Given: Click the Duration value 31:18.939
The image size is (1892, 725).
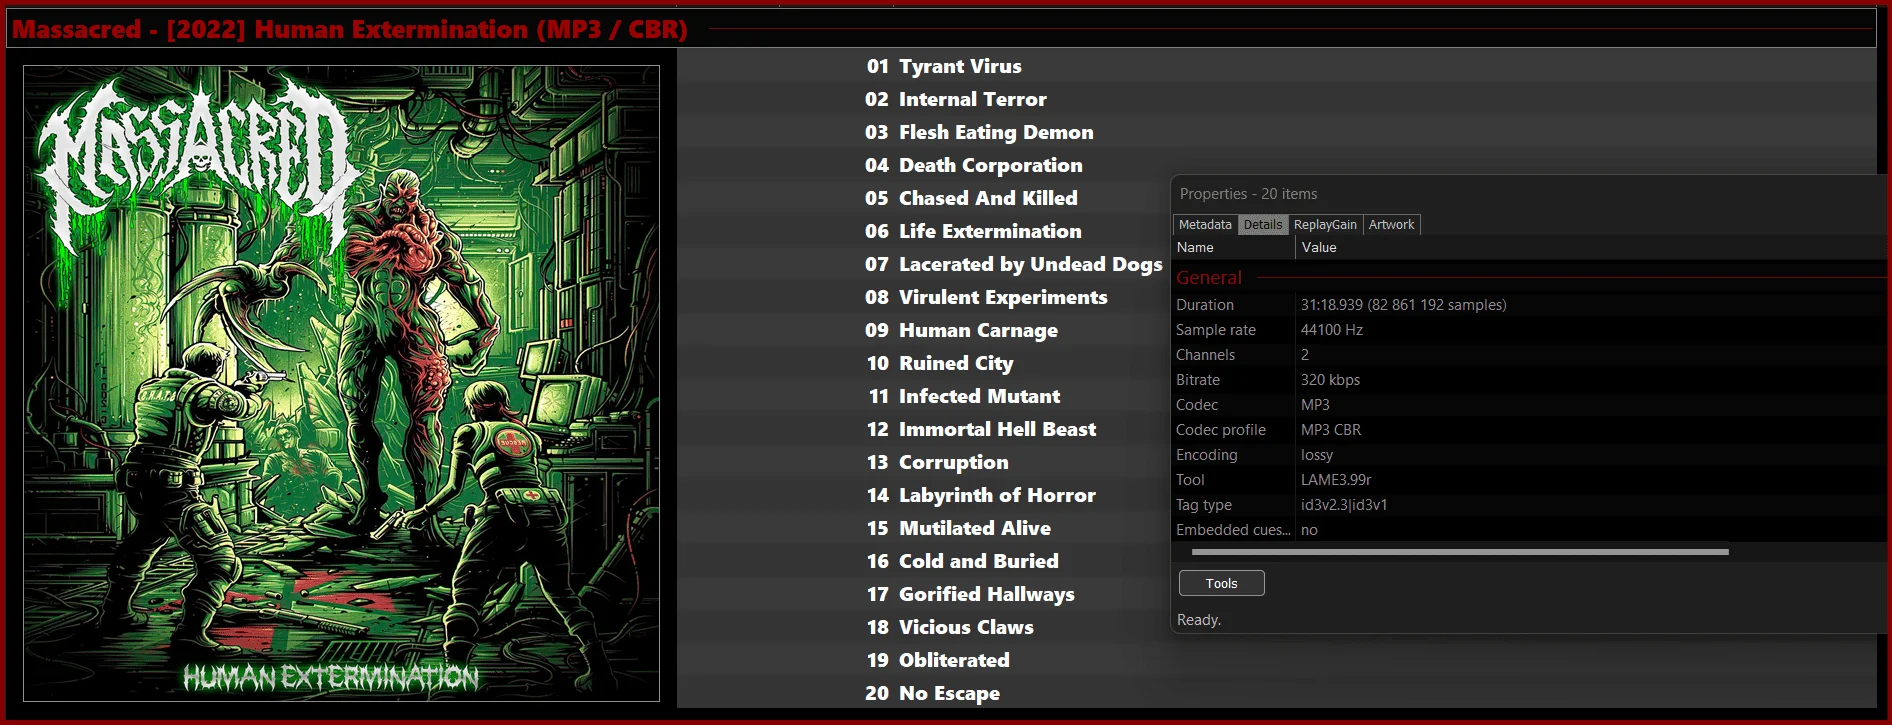Looking at the screenshot, I should coord(1403,305).
